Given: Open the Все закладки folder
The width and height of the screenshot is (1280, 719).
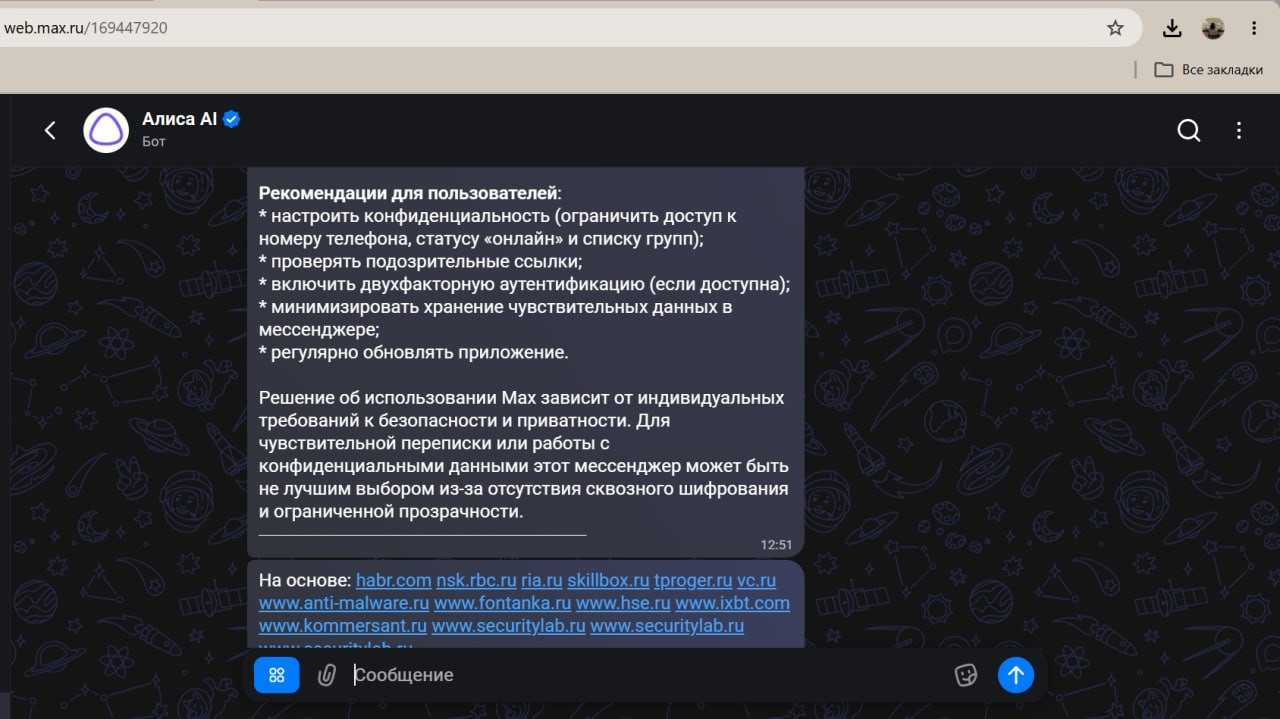Looking at the screenshot, I should point(1208,70).
